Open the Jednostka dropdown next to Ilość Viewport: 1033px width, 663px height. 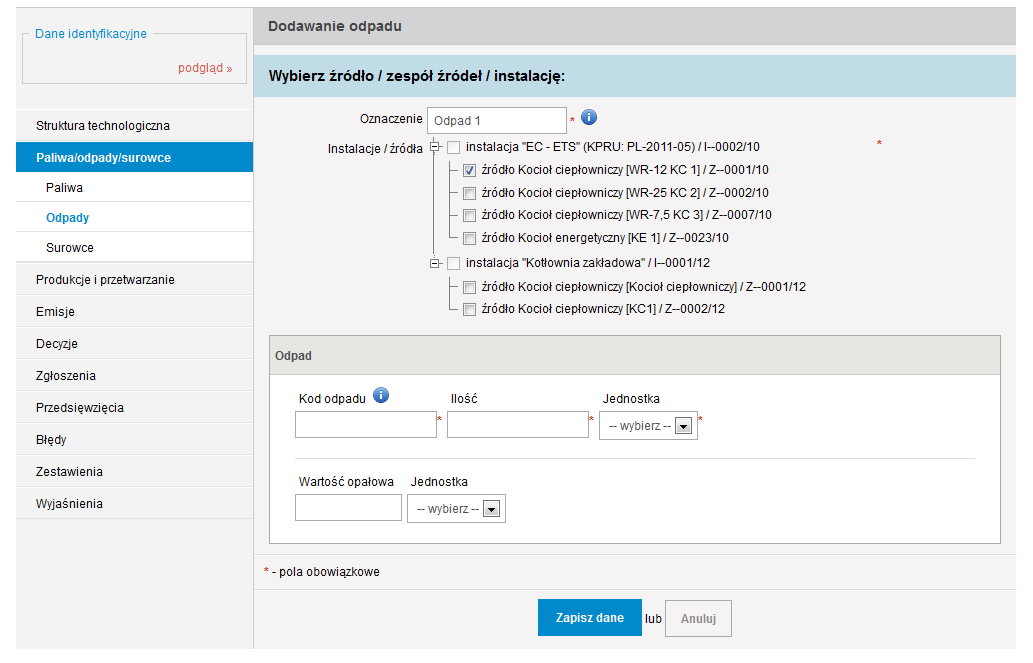pos(648,426)
